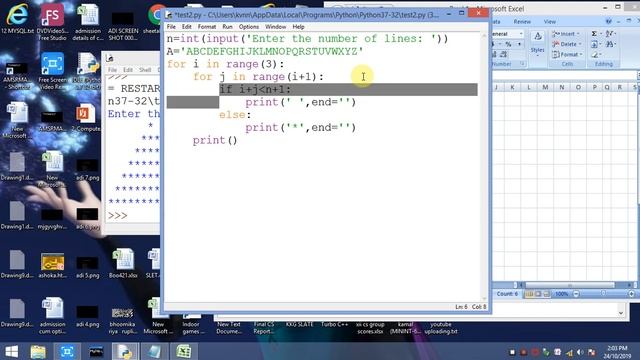
Task: Open the File menu in IDLE editor
Action: point(171,27)
